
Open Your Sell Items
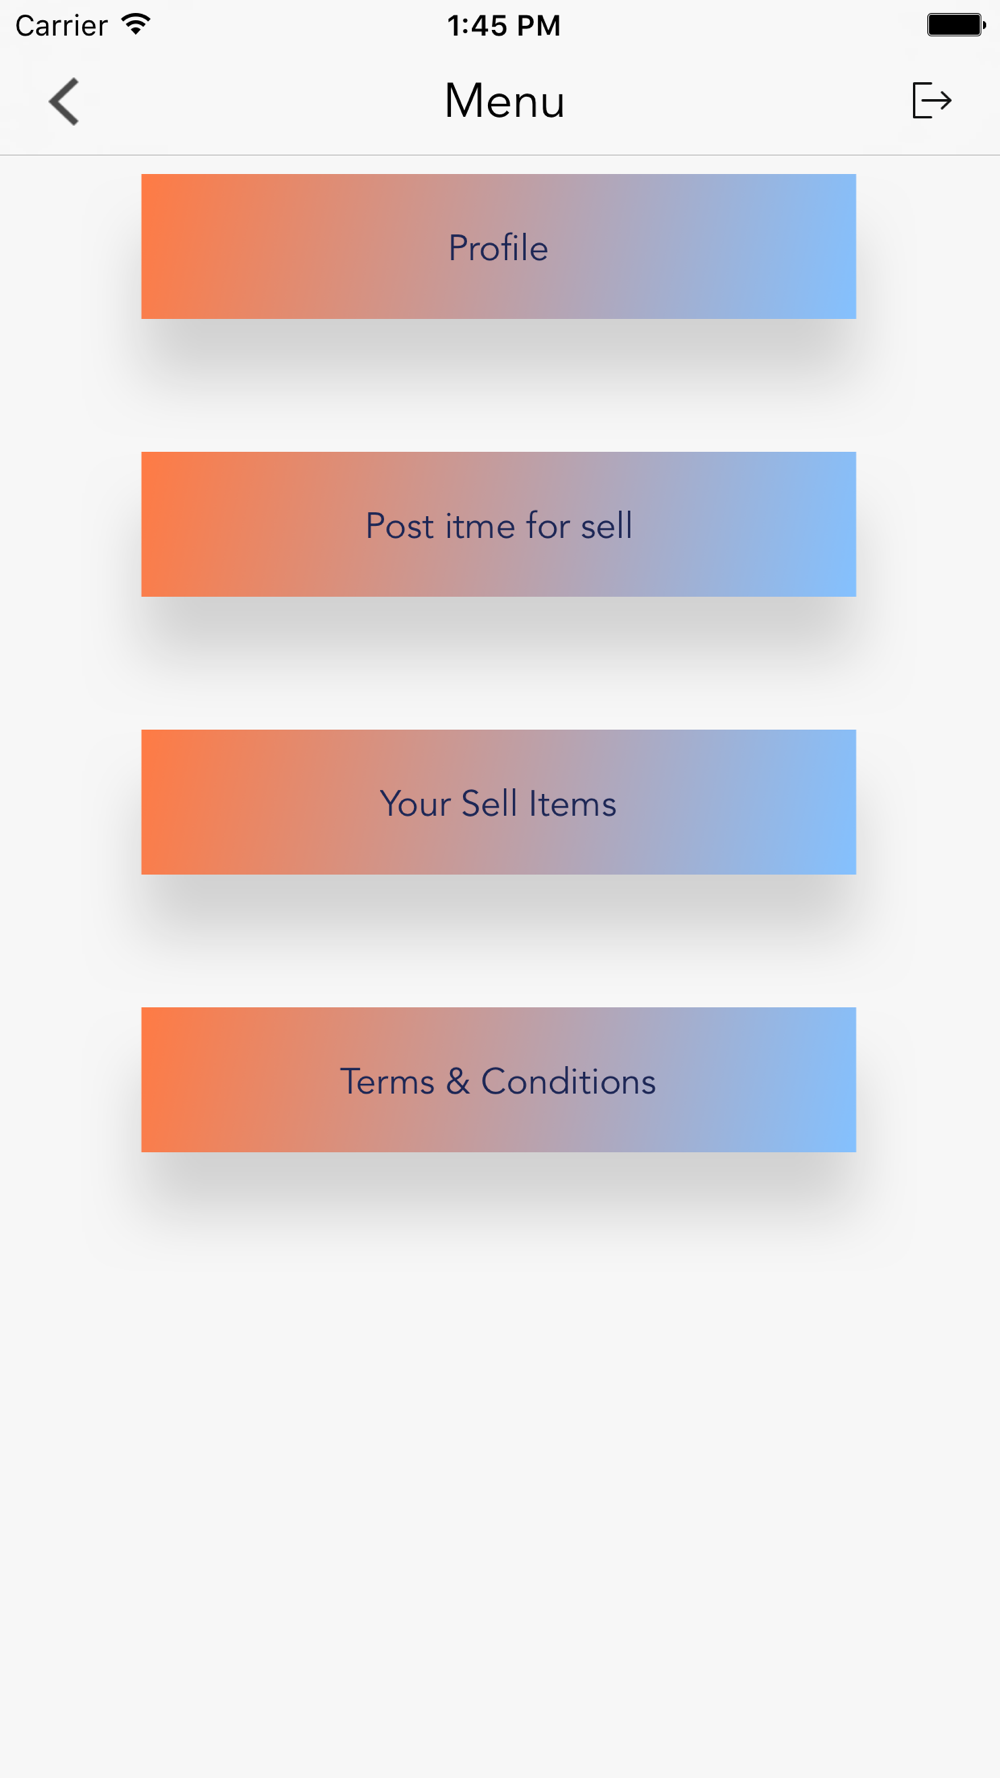coord(498,803)
